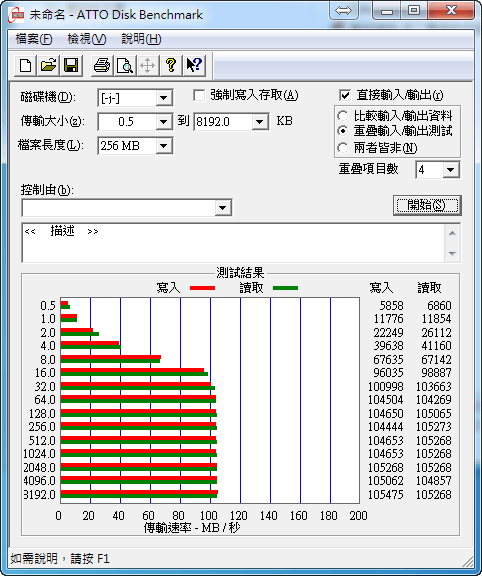Click the 開始(S) start button

(427, 205)
